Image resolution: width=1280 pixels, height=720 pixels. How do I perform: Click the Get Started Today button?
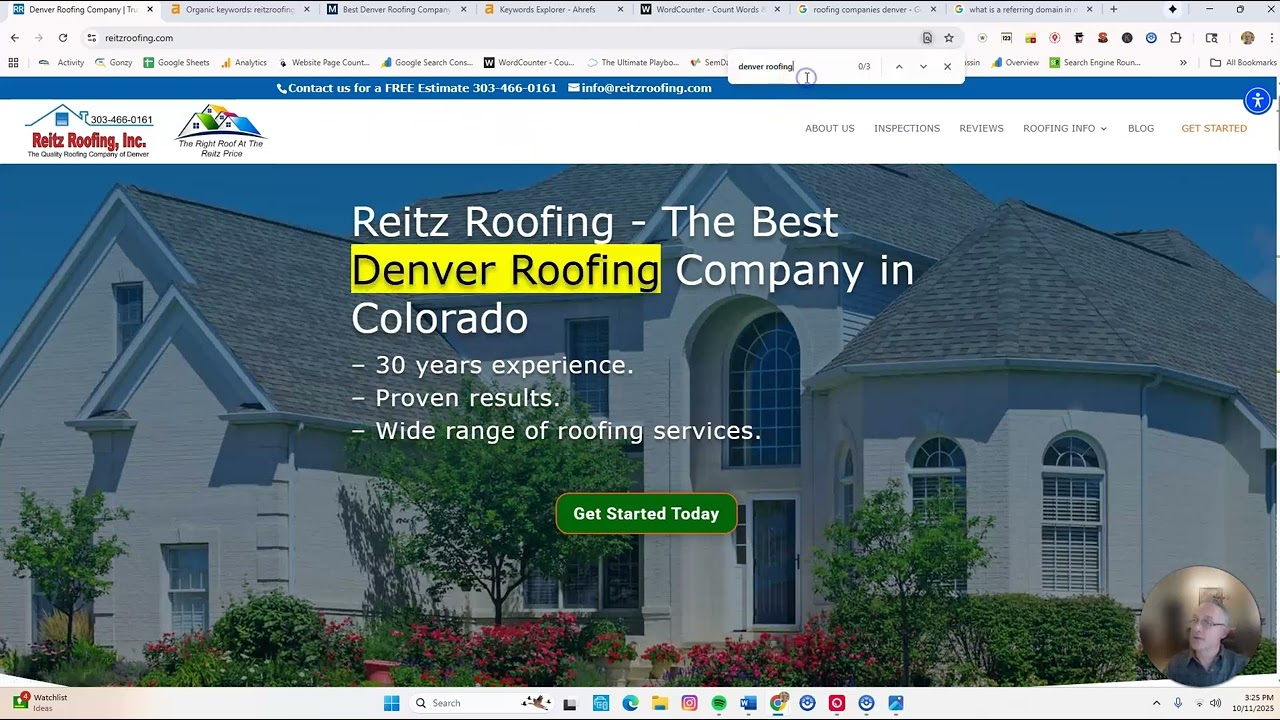[646, 513]
